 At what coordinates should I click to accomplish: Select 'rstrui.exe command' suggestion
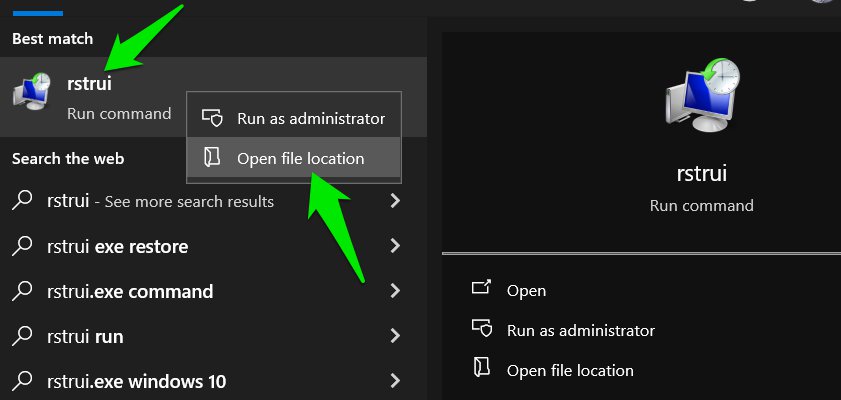point(213,291)
